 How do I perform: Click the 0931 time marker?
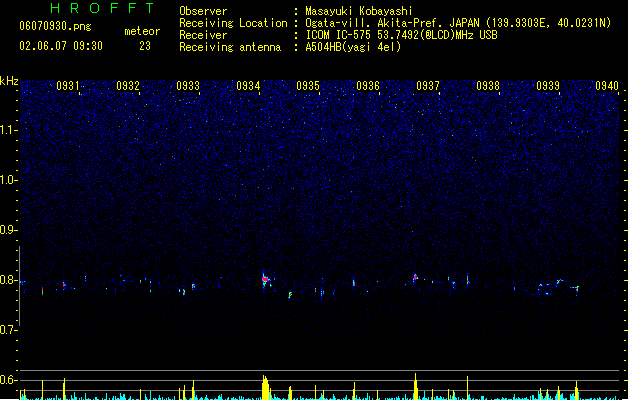[x=67, y=86]
